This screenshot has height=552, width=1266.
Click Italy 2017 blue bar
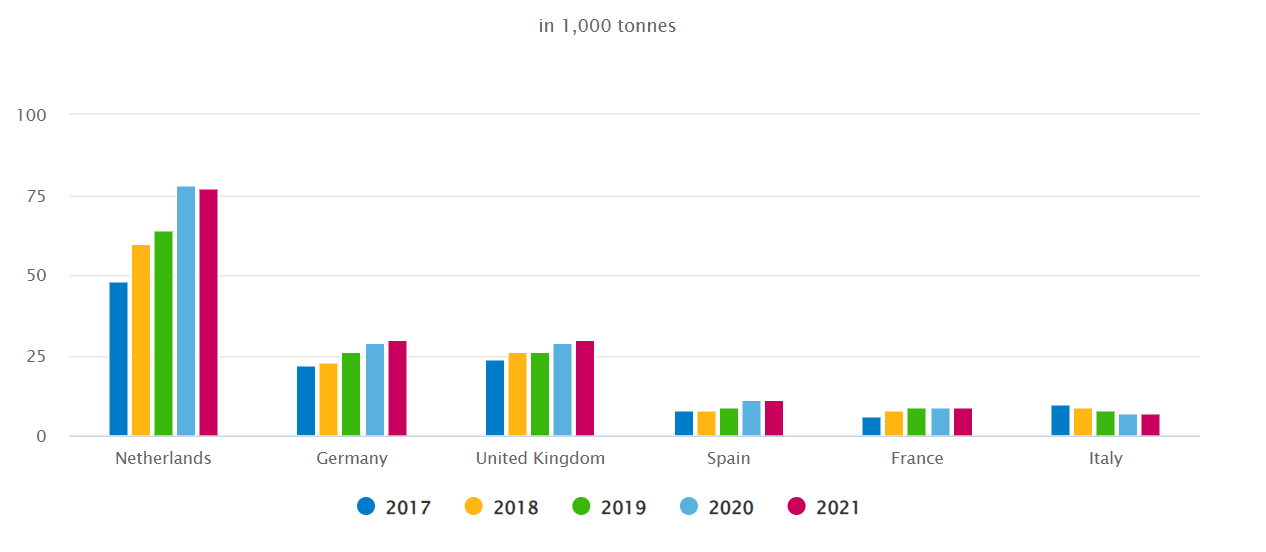[x=1060, y=421]
